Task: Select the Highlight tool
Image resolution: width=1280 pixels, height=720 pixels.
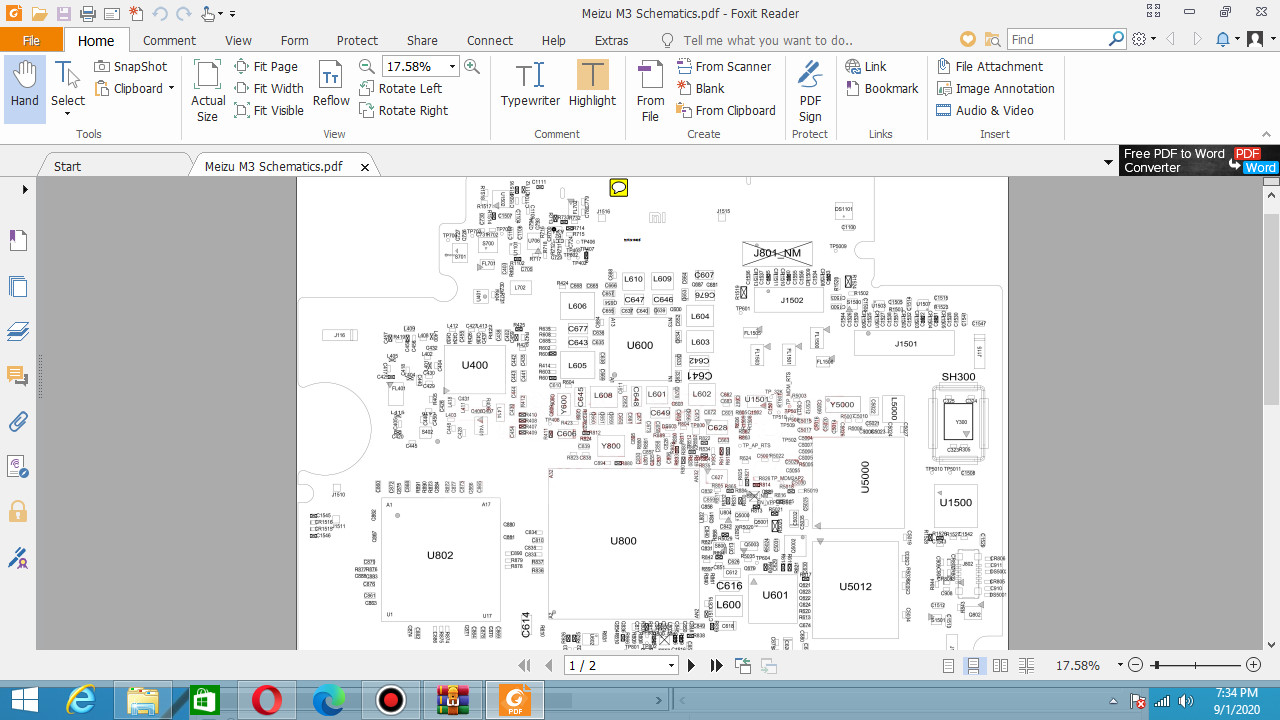Action: [592, 84]
